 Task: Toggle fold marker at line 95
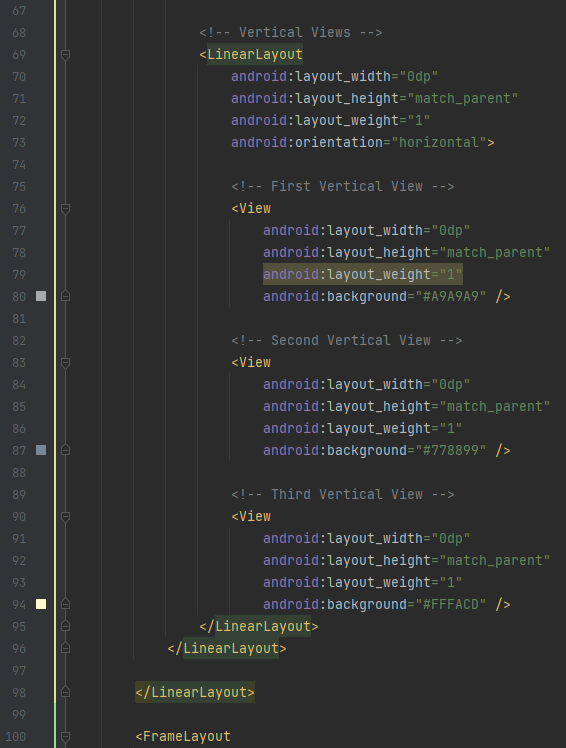click(x=65, y=626)
